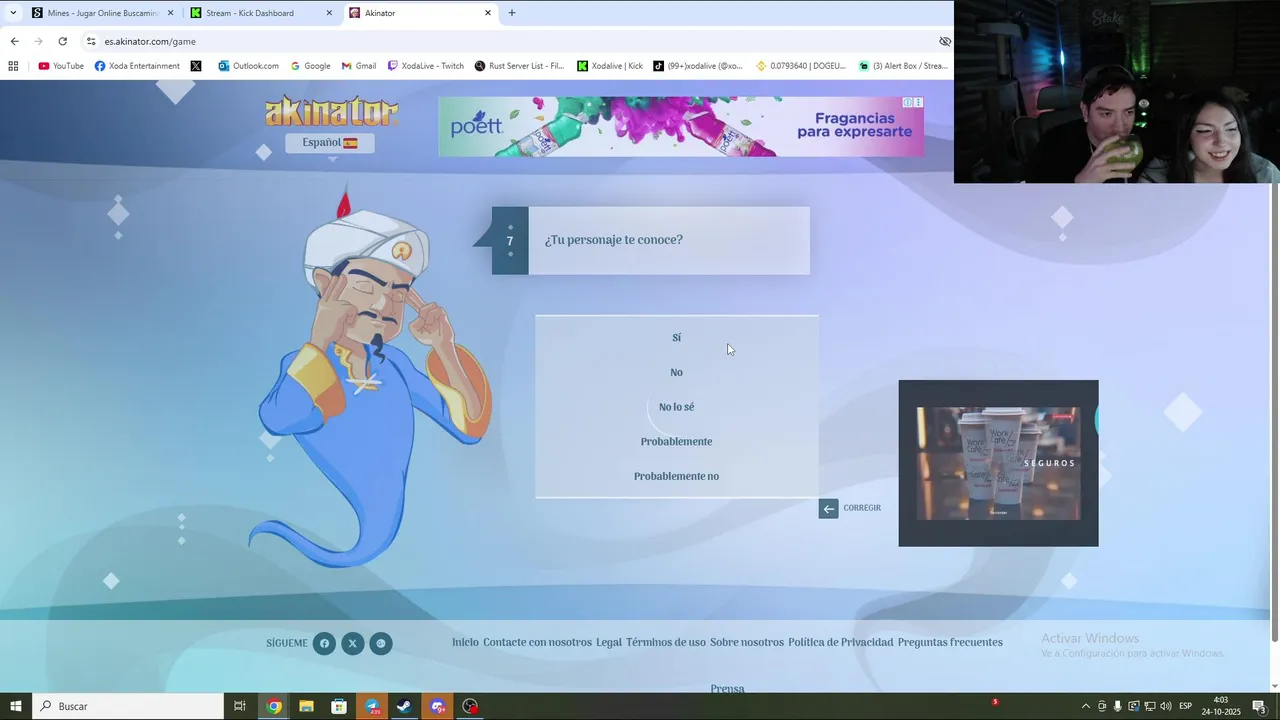Open Sobre nosotros link
Image resolution: width=1280 pixels, height=720 pixels.
pyautogui.click(x=747, y=642)
